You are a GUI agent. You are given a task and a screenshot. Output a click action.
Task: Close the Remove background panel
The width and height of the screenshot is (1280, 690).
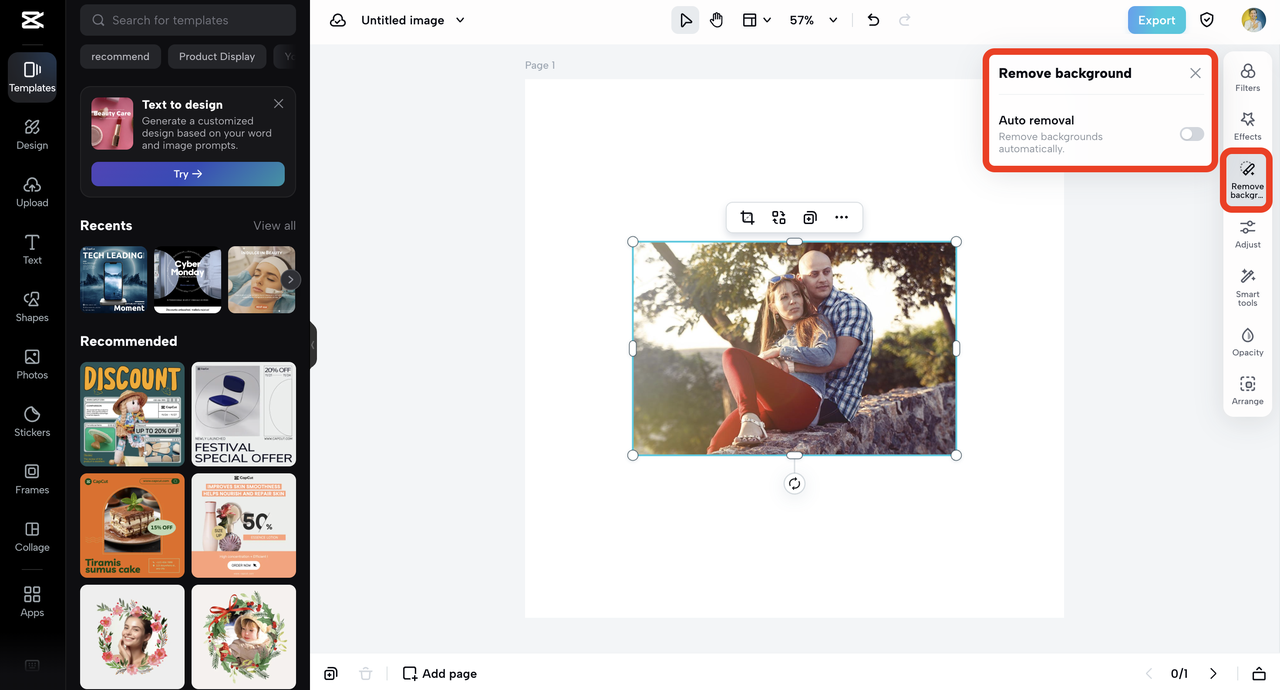(1195, 73)
